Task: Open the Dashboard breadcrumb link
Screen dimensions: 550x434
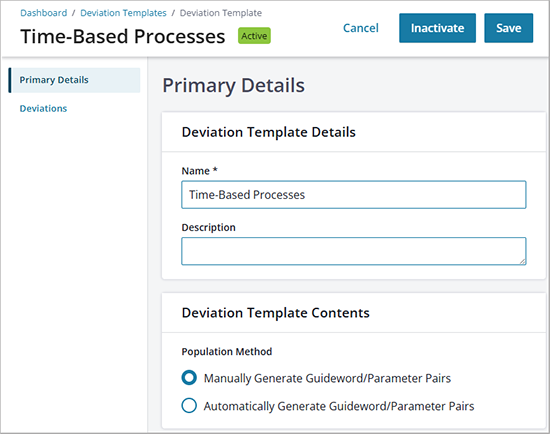Action: pyautogui.click(x=43, y=13)
